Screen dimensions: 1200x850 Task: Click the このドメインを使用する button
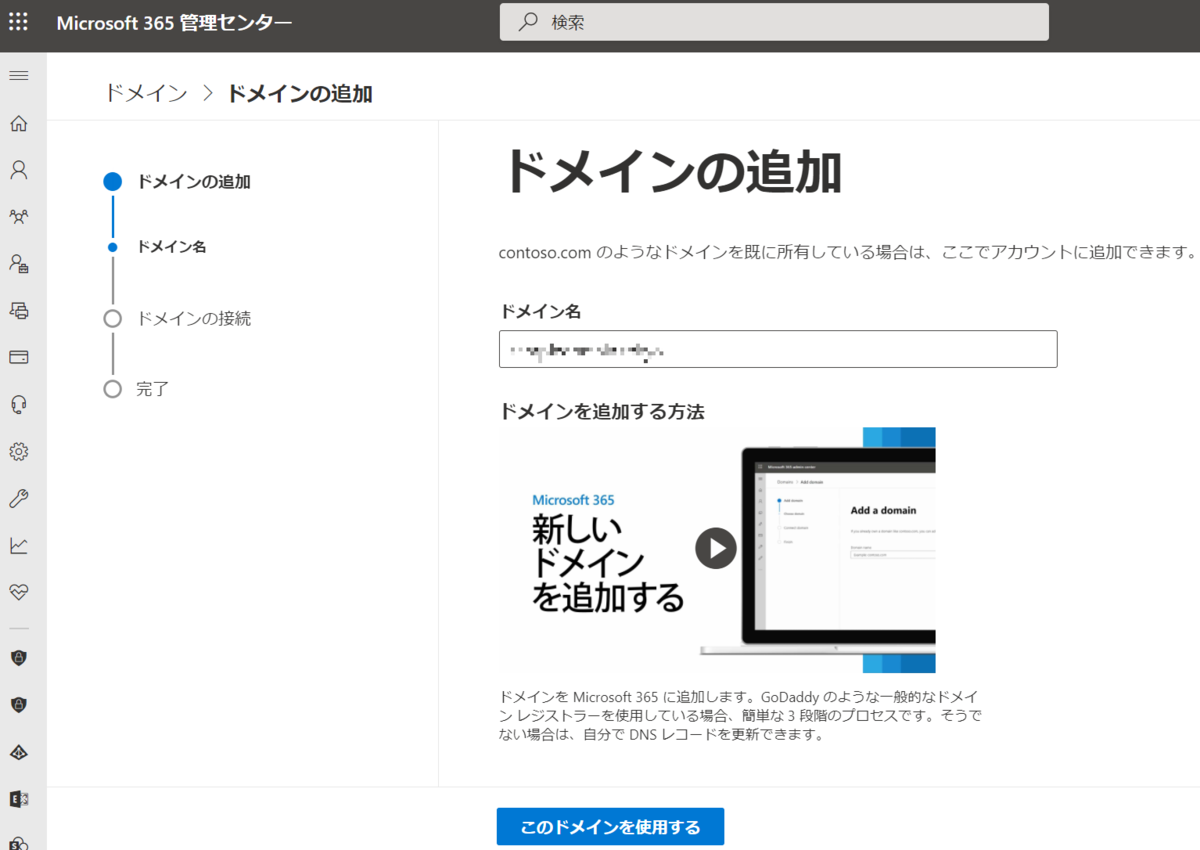610,827
